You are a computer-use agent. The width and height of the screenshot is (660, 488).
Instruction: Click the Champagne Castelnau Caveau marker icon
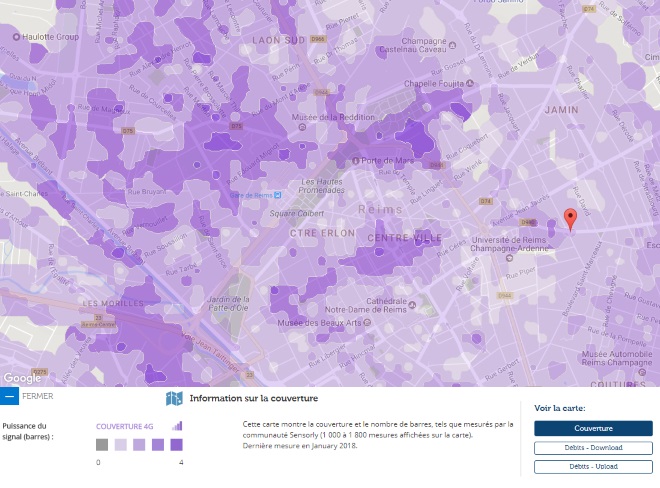(x=452, y=45)
